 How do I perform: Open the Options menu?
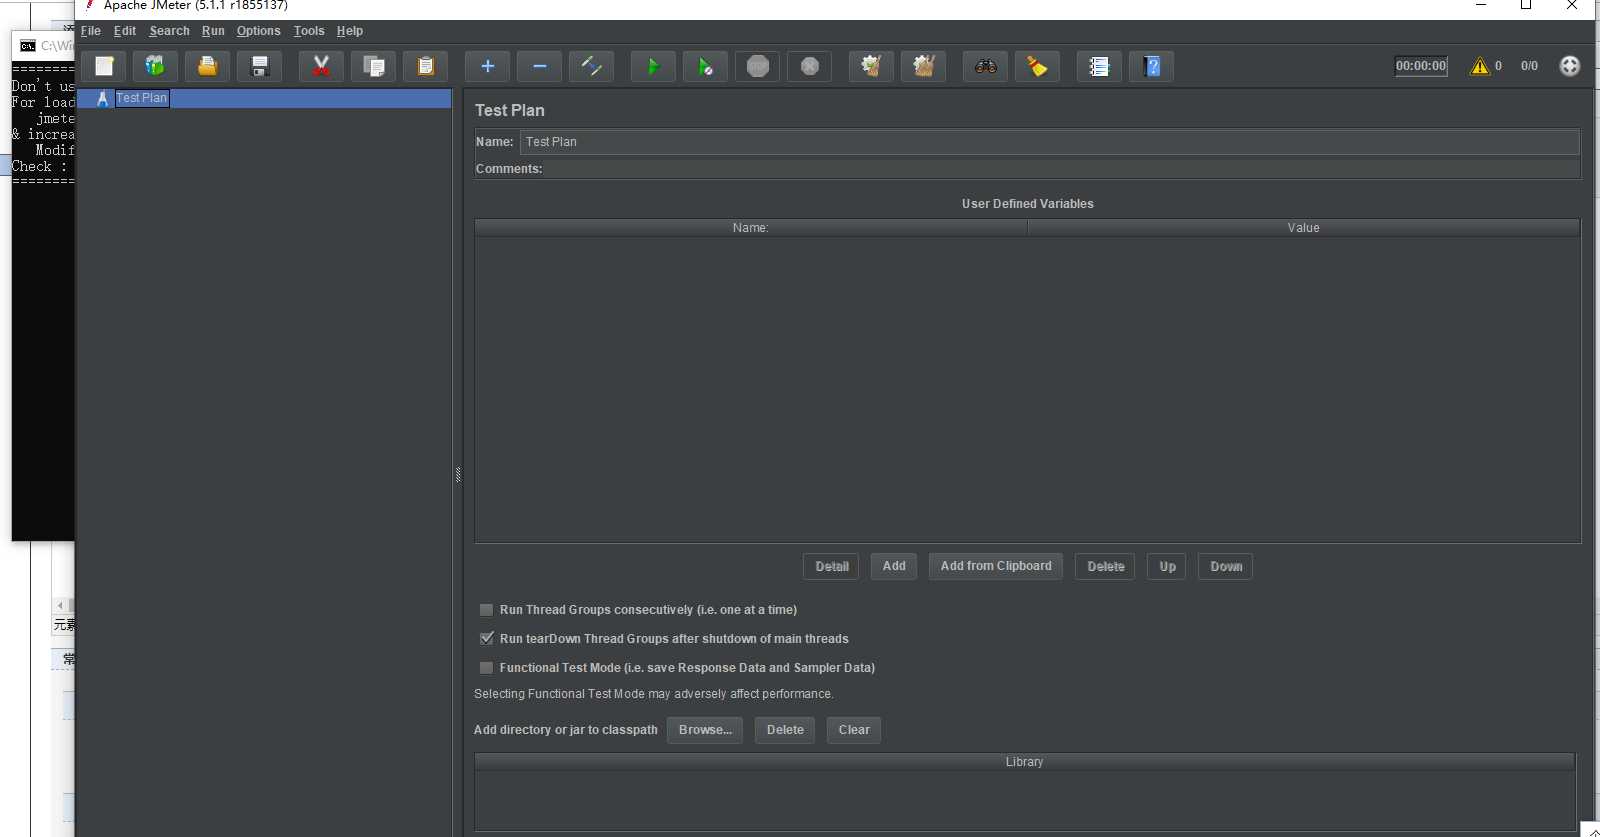click(x=258, y=31)
